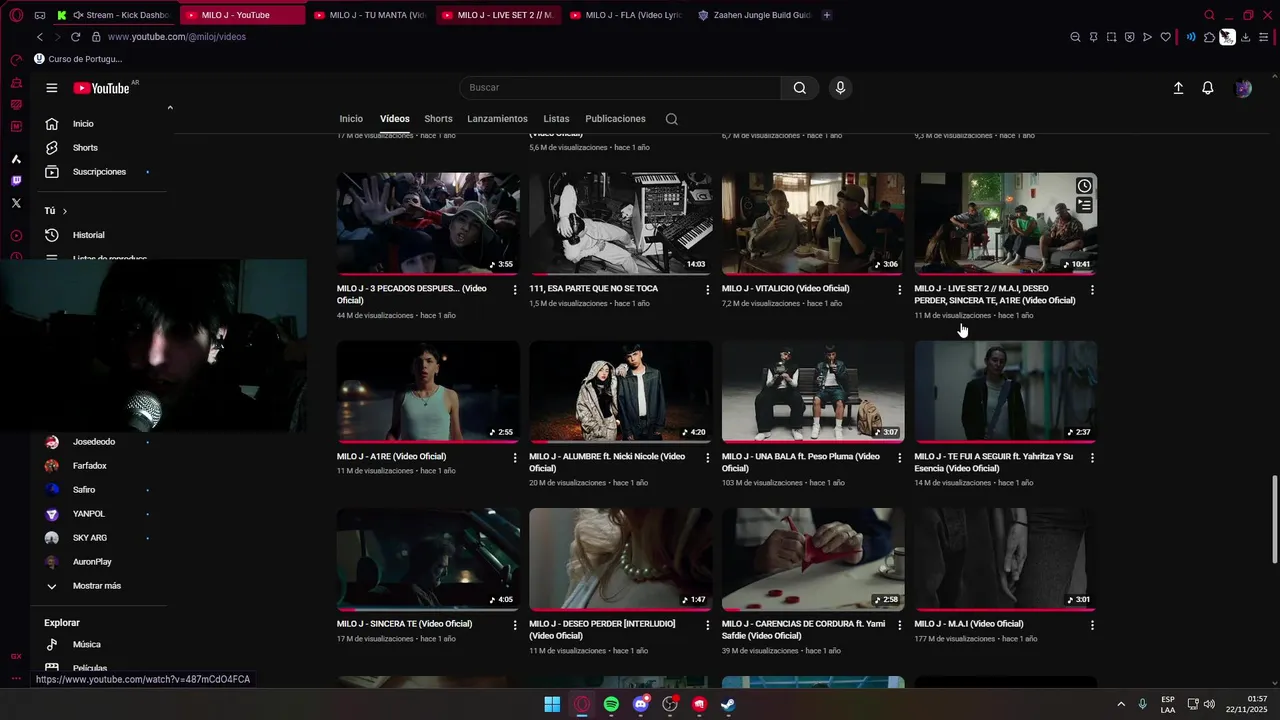Open Suscripciones in the YouTube sidebar

tap(99, 172)
